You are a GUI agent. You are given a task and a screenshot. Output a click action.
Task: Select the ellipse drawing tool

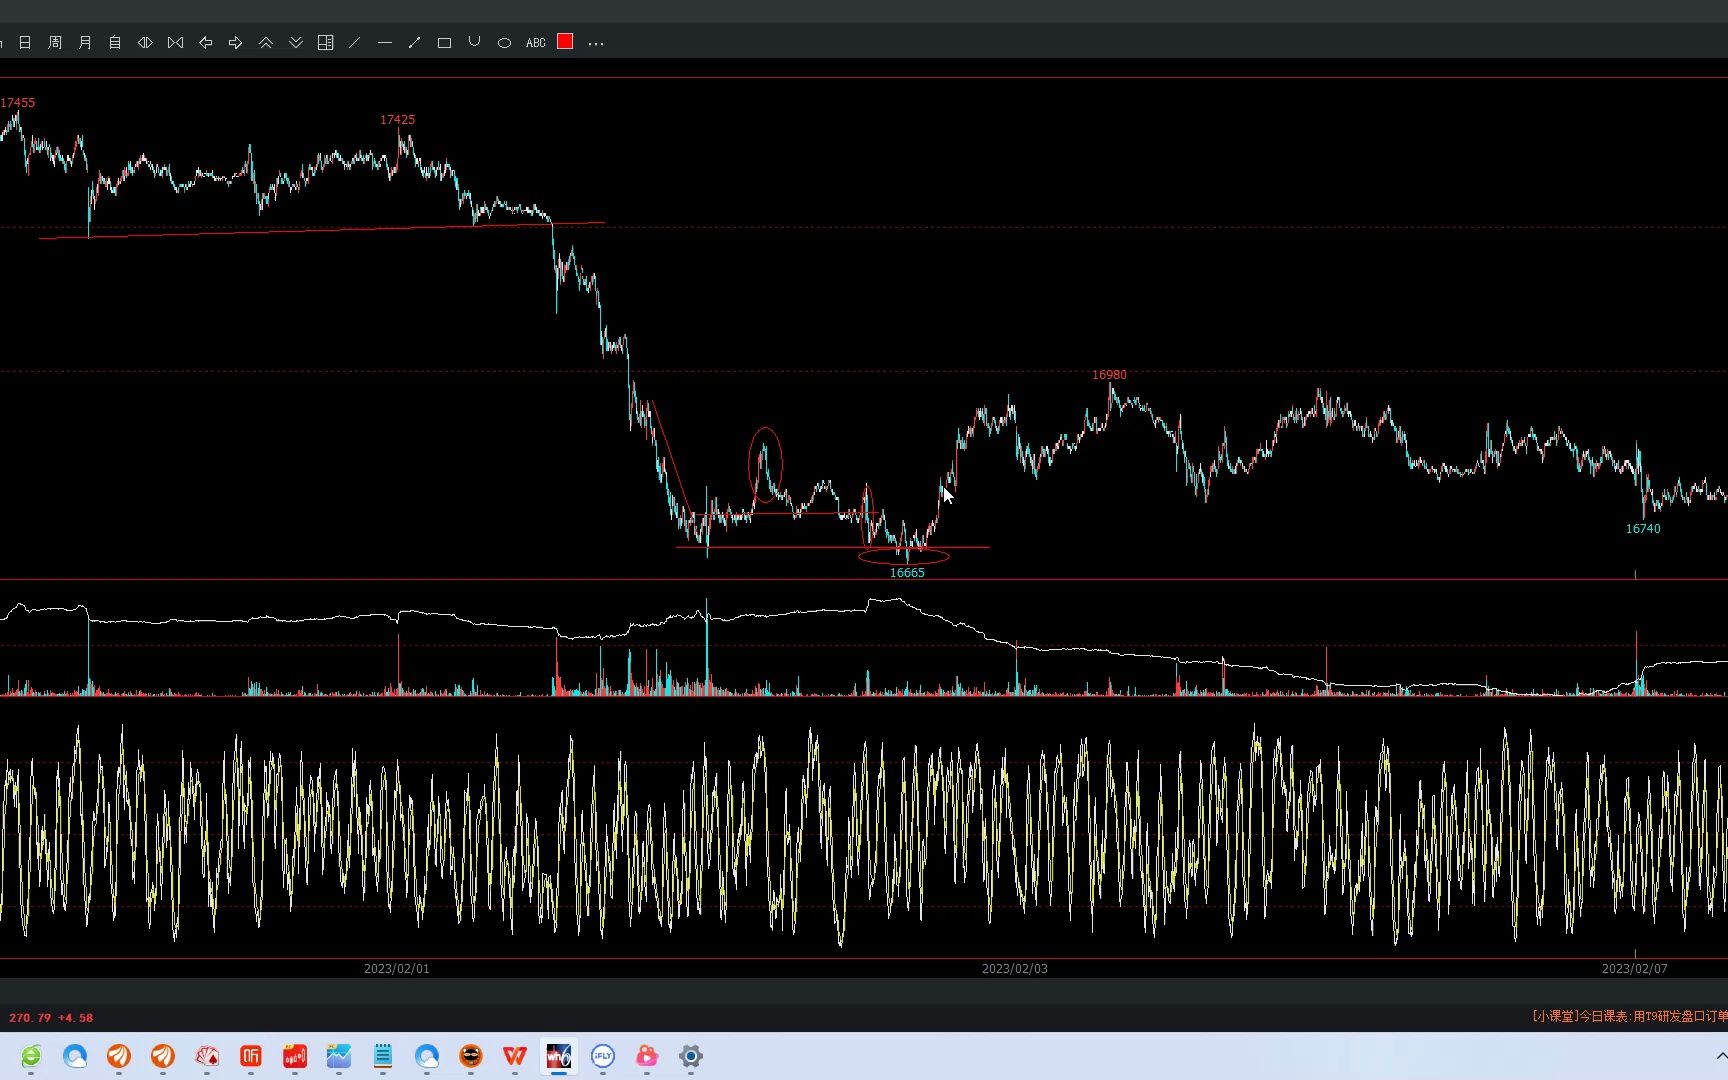tap(504, 43)
